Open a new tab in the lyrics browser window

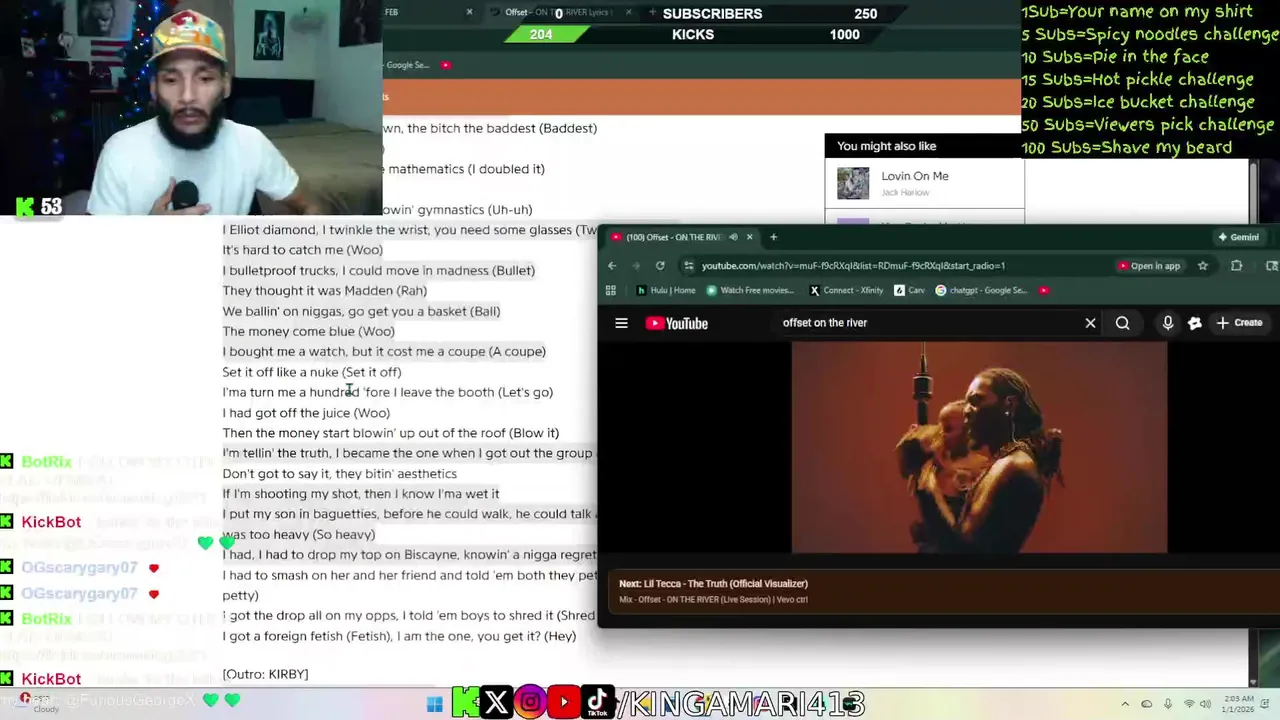(653, 12)
